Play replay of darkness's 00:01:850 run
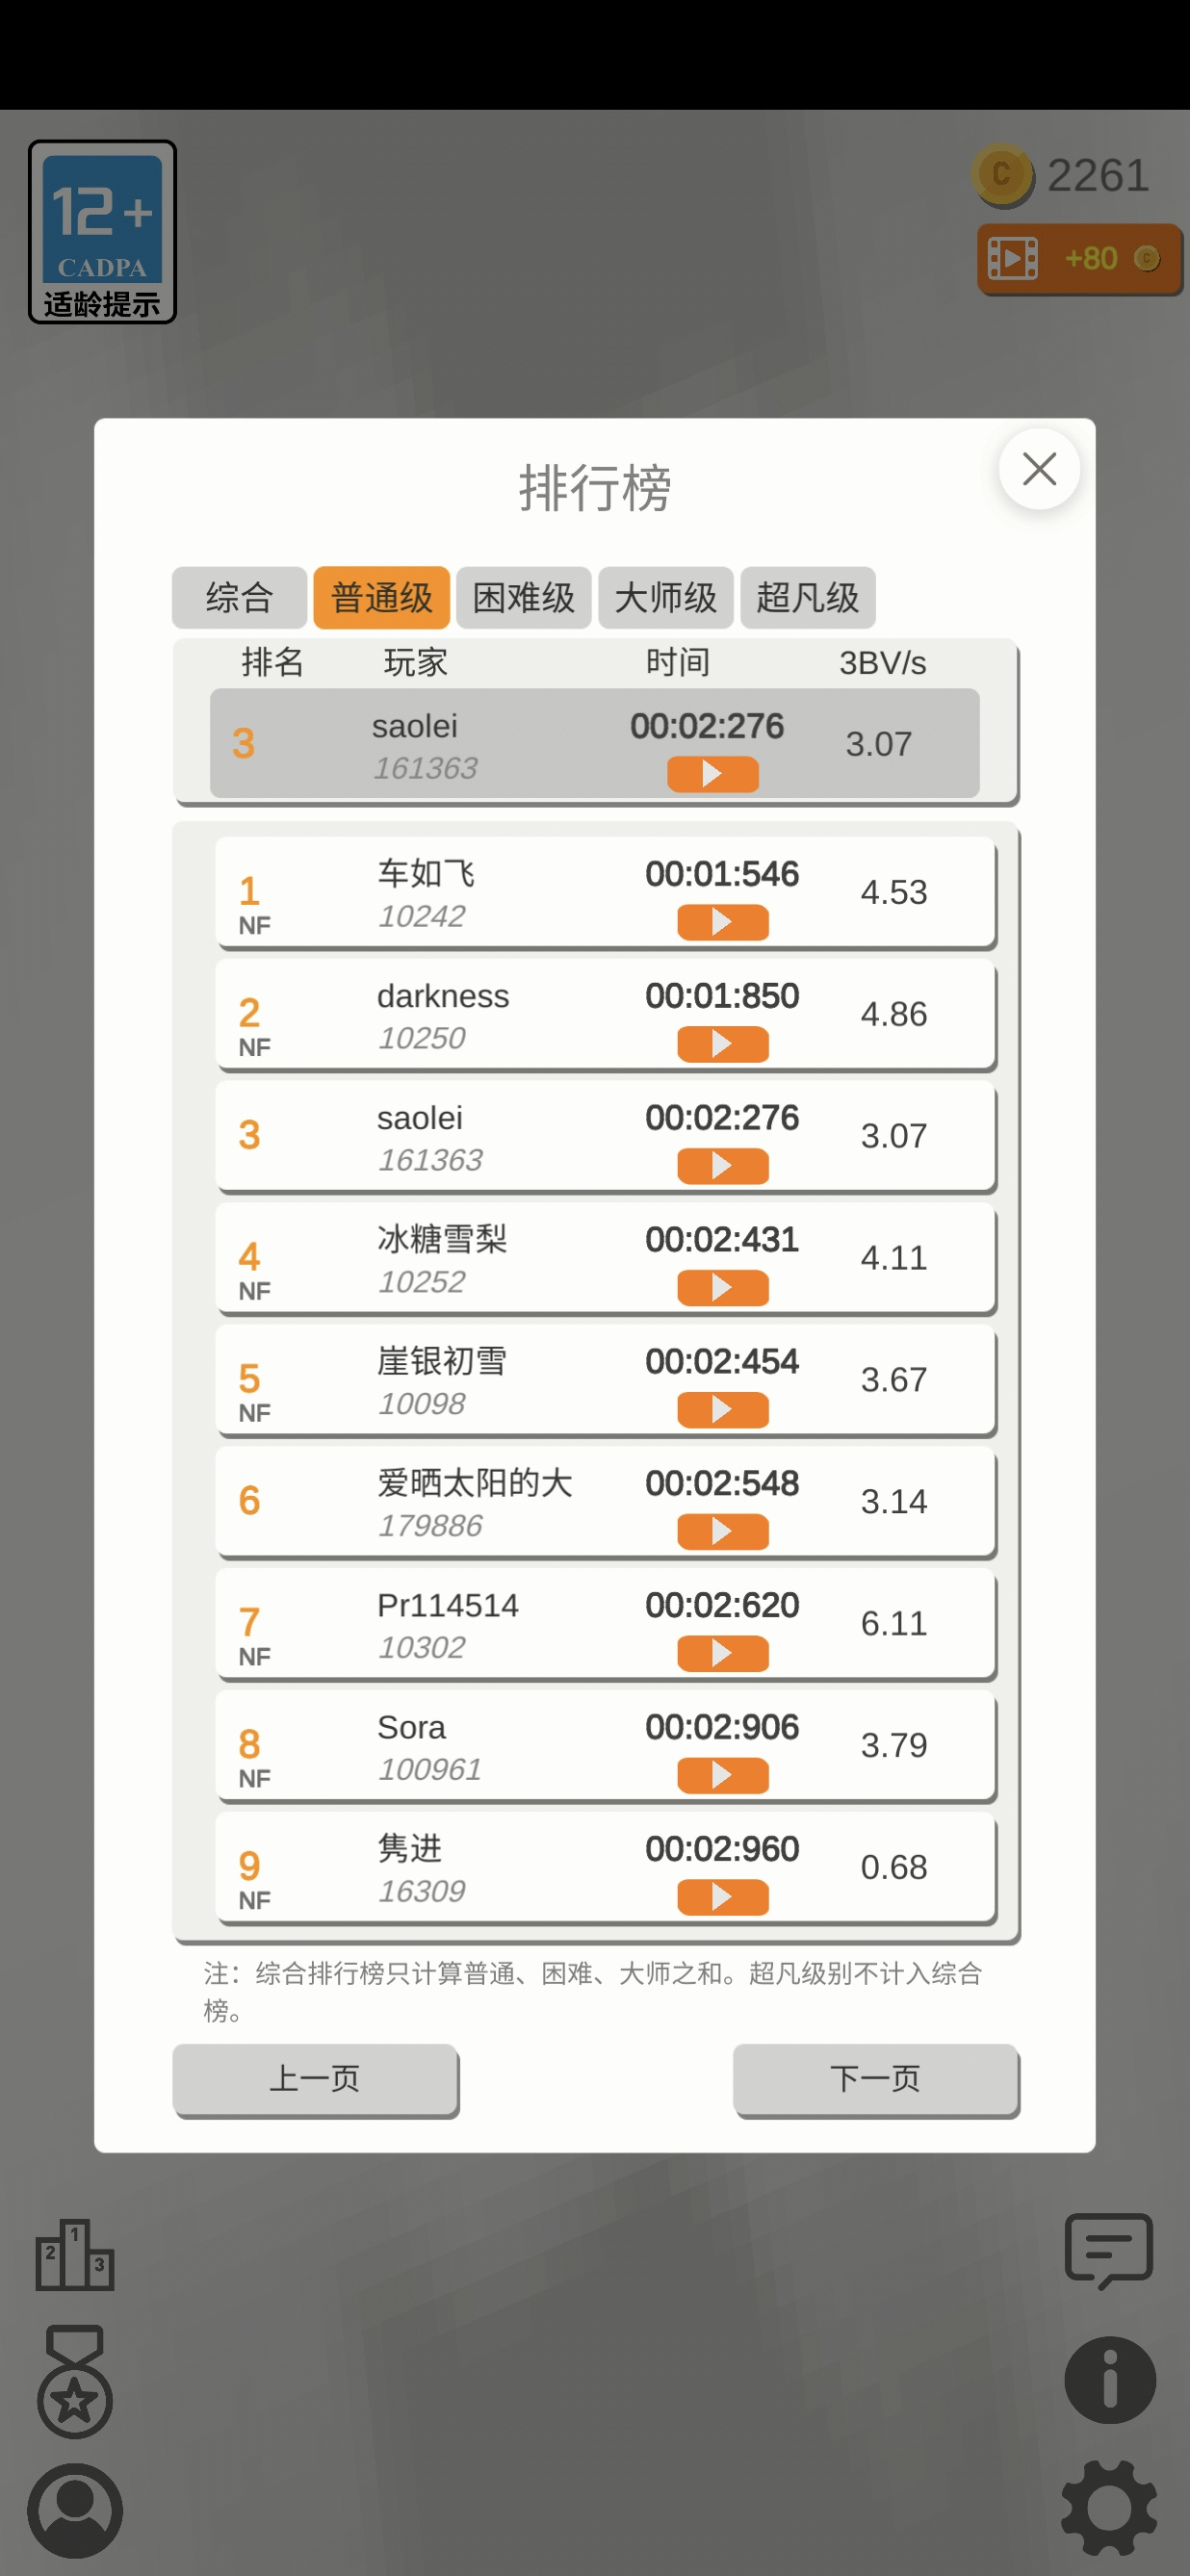This screenshot has height=2576, width=1190. click(x=723, y=1044)
